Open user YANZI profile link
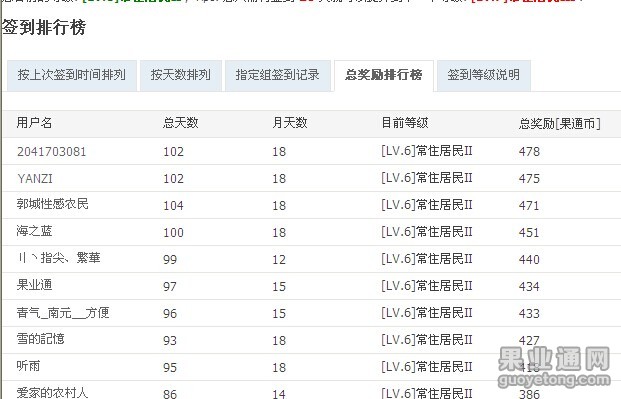 35,179
